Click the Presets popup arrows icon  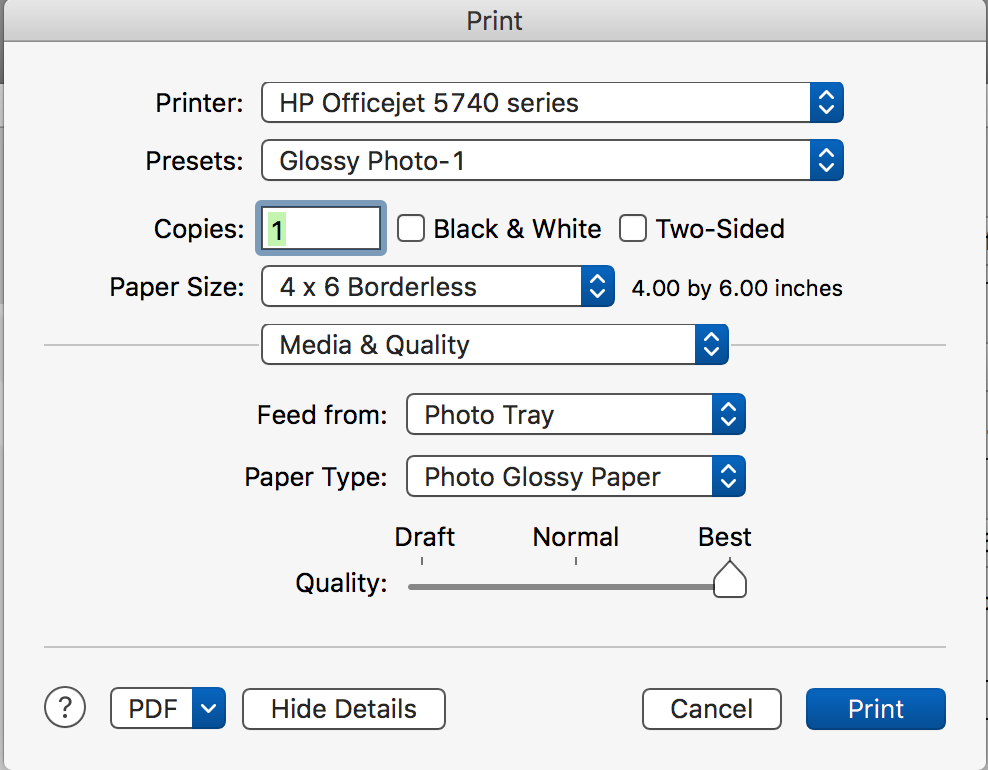point(825,160)
